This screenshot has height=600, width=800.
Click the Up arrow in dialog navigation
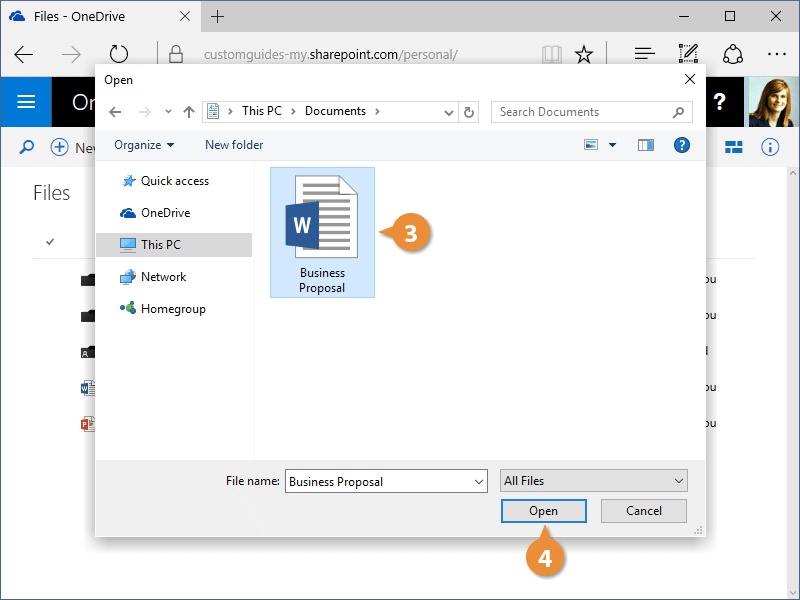[188, 112]
